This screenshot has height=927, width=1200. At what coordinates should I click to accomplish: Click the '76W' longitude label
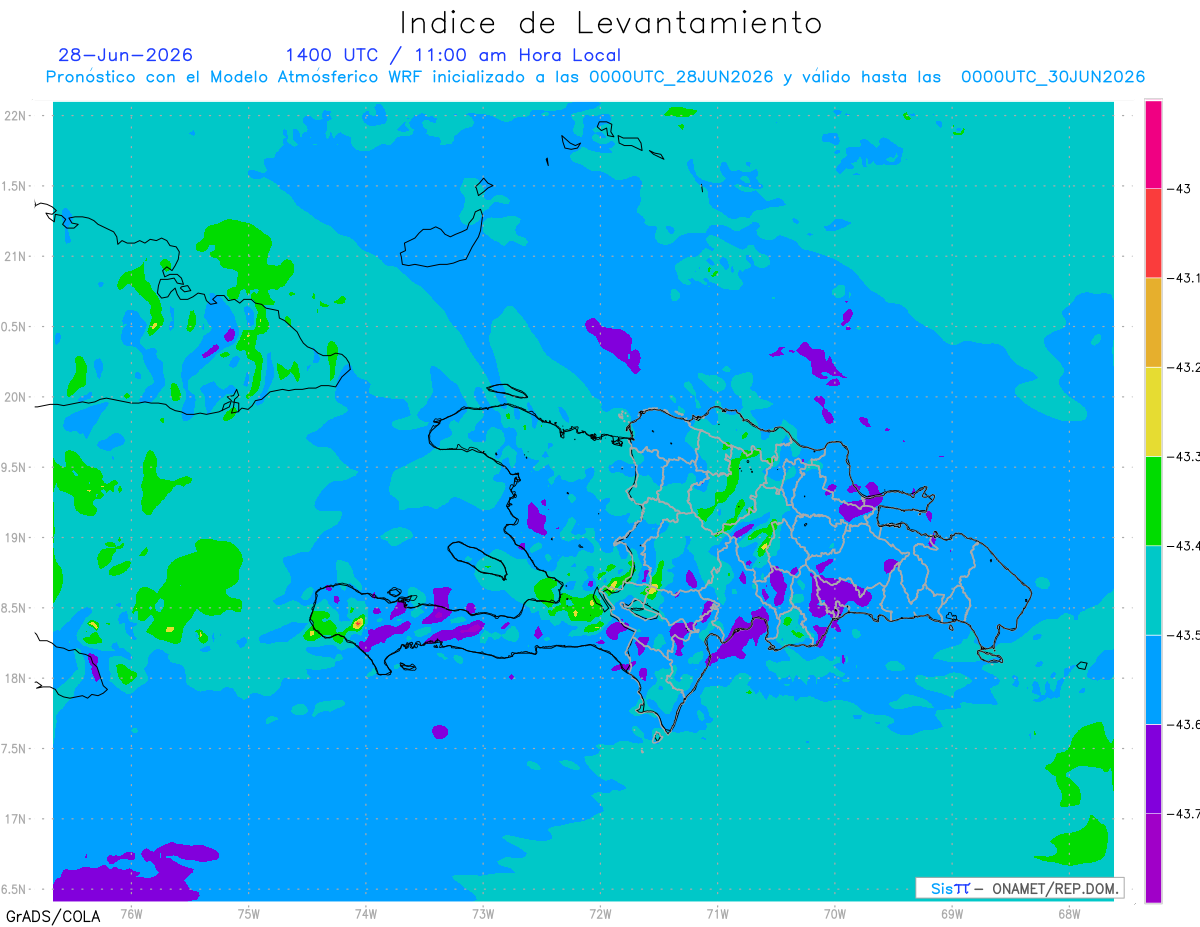tap(131, 913)
